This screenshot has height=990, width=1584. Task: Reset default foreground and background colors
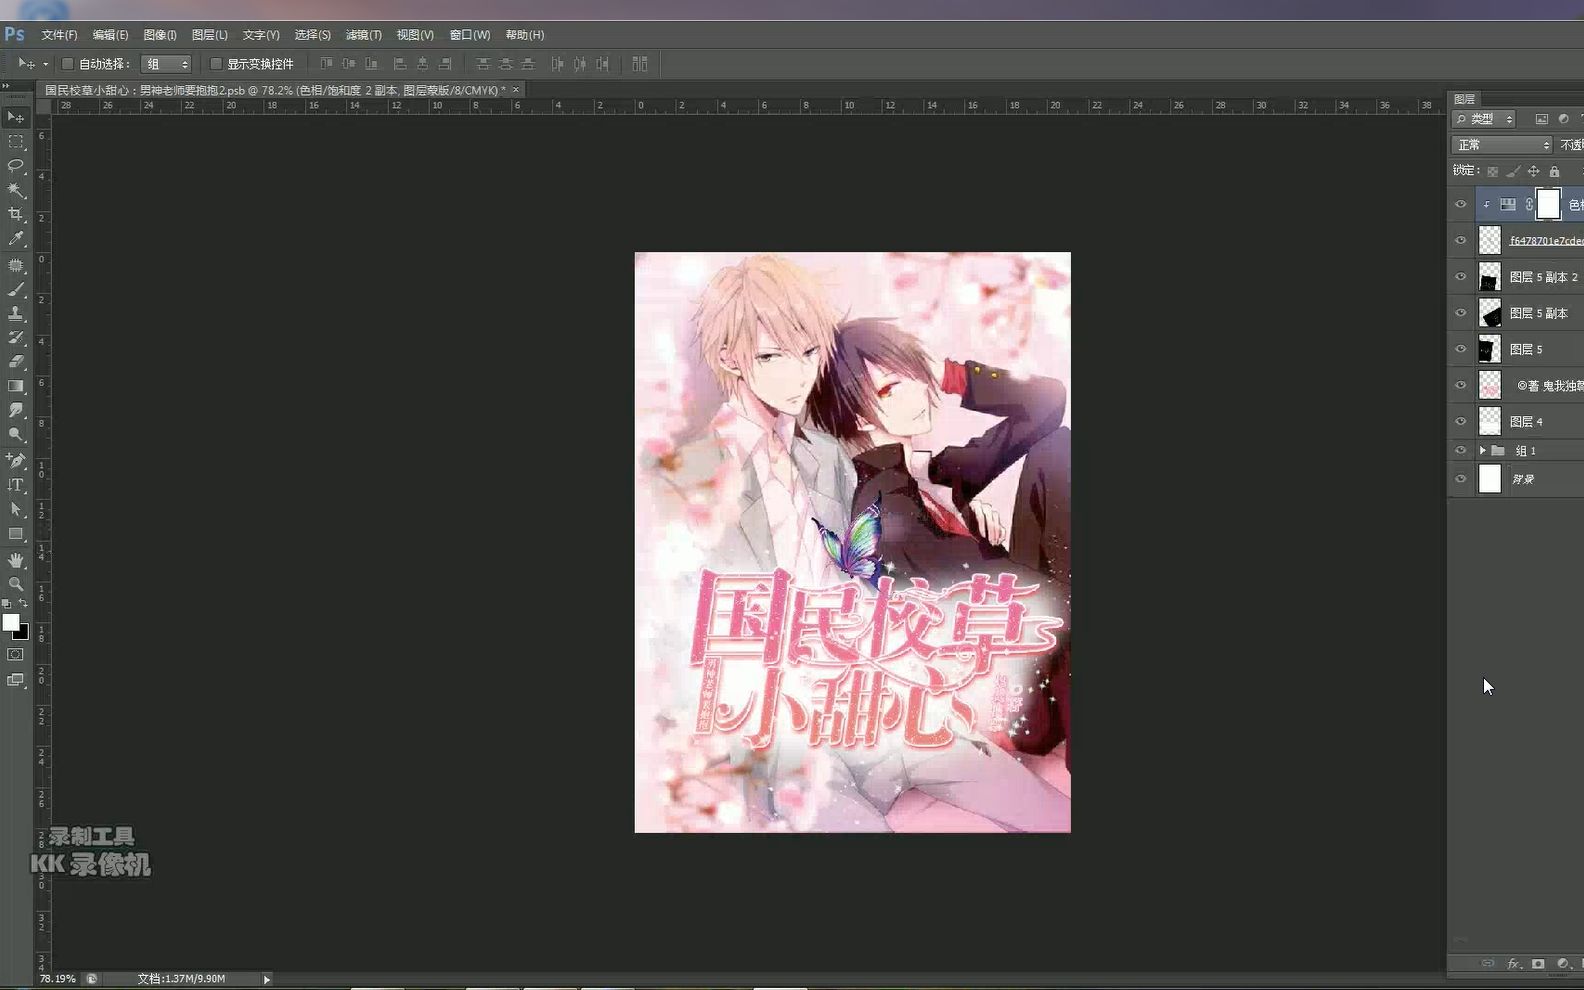[x=7, y=603]
